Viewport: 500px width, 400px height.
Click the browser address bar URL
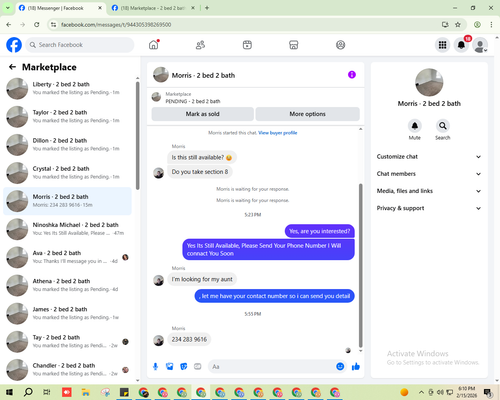pos(116,25)
